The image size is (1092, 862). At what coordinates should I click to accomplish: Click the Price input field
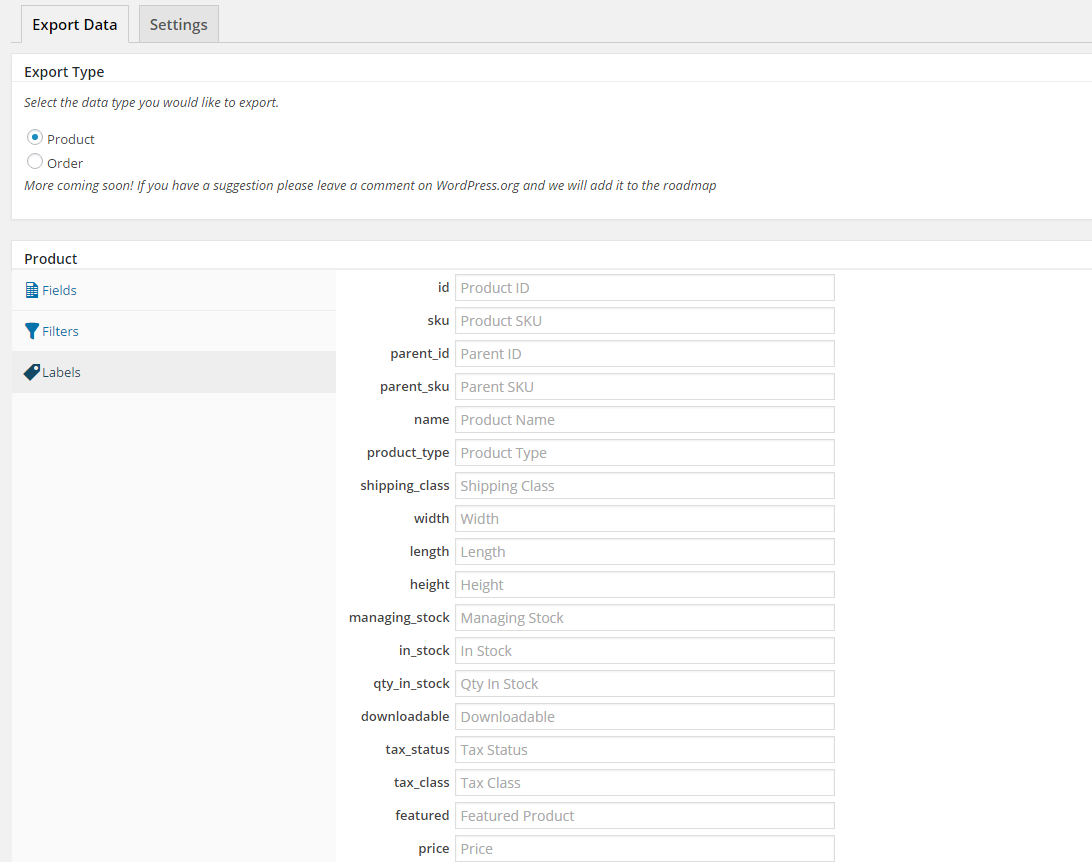point(644,848)
